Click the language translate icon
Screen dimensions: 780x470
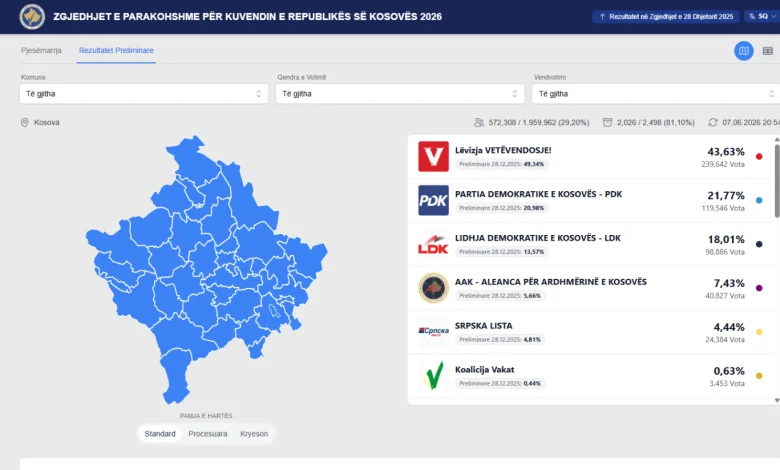pos(752,16)
